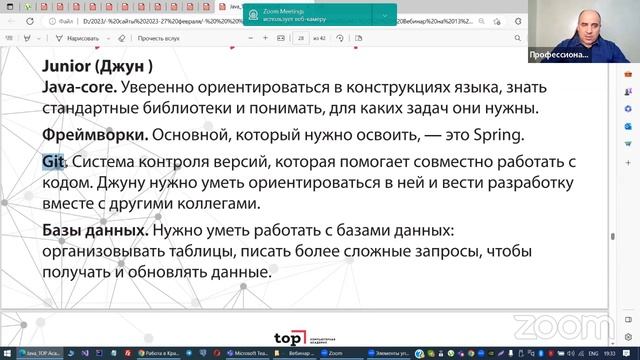Switch to the green-icon browser tab
Screen dimensions: 640x360
click(x=28, y=7)
